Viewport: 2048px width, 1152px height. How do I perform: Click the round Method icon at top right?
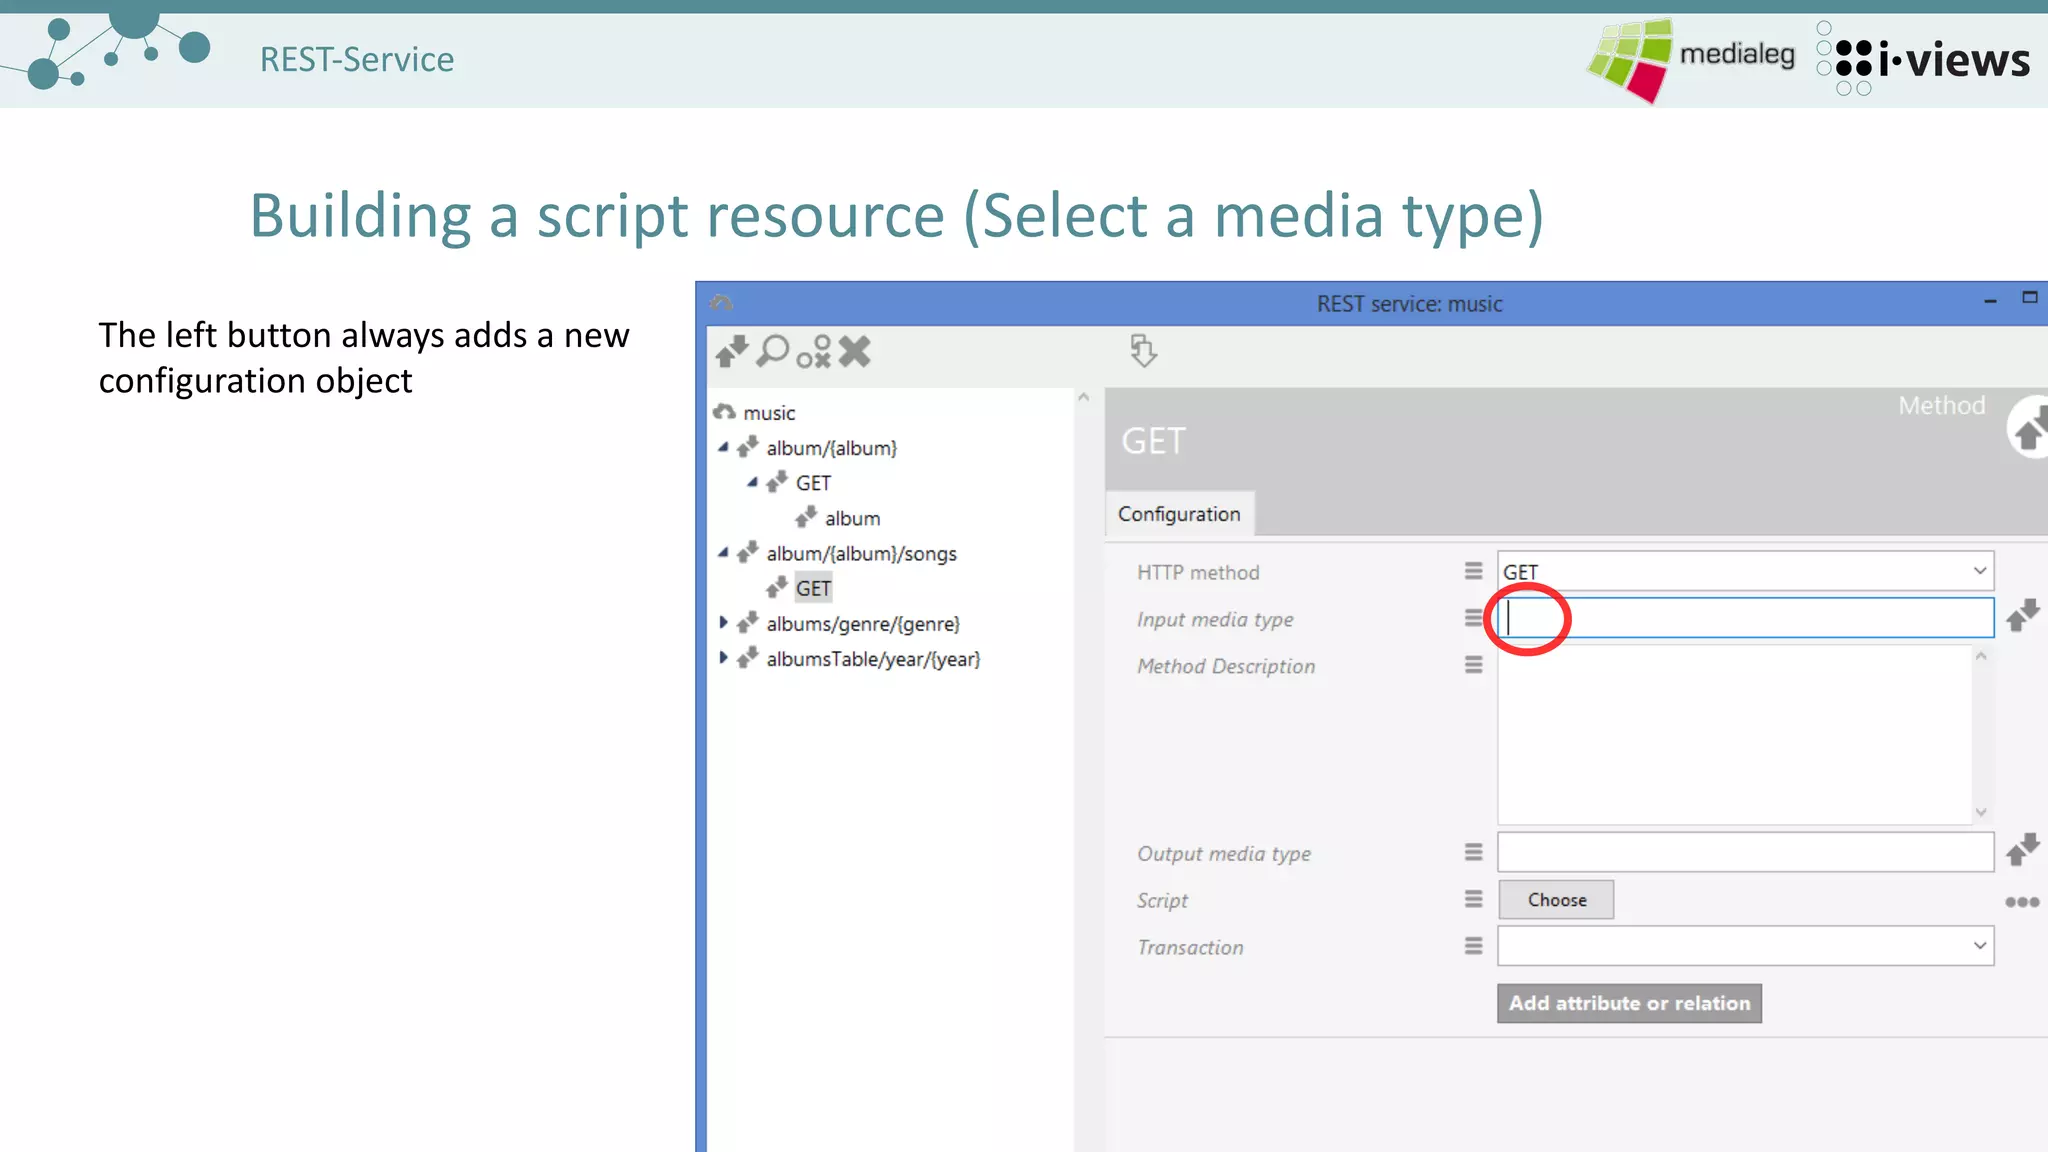coord(2028,427)
